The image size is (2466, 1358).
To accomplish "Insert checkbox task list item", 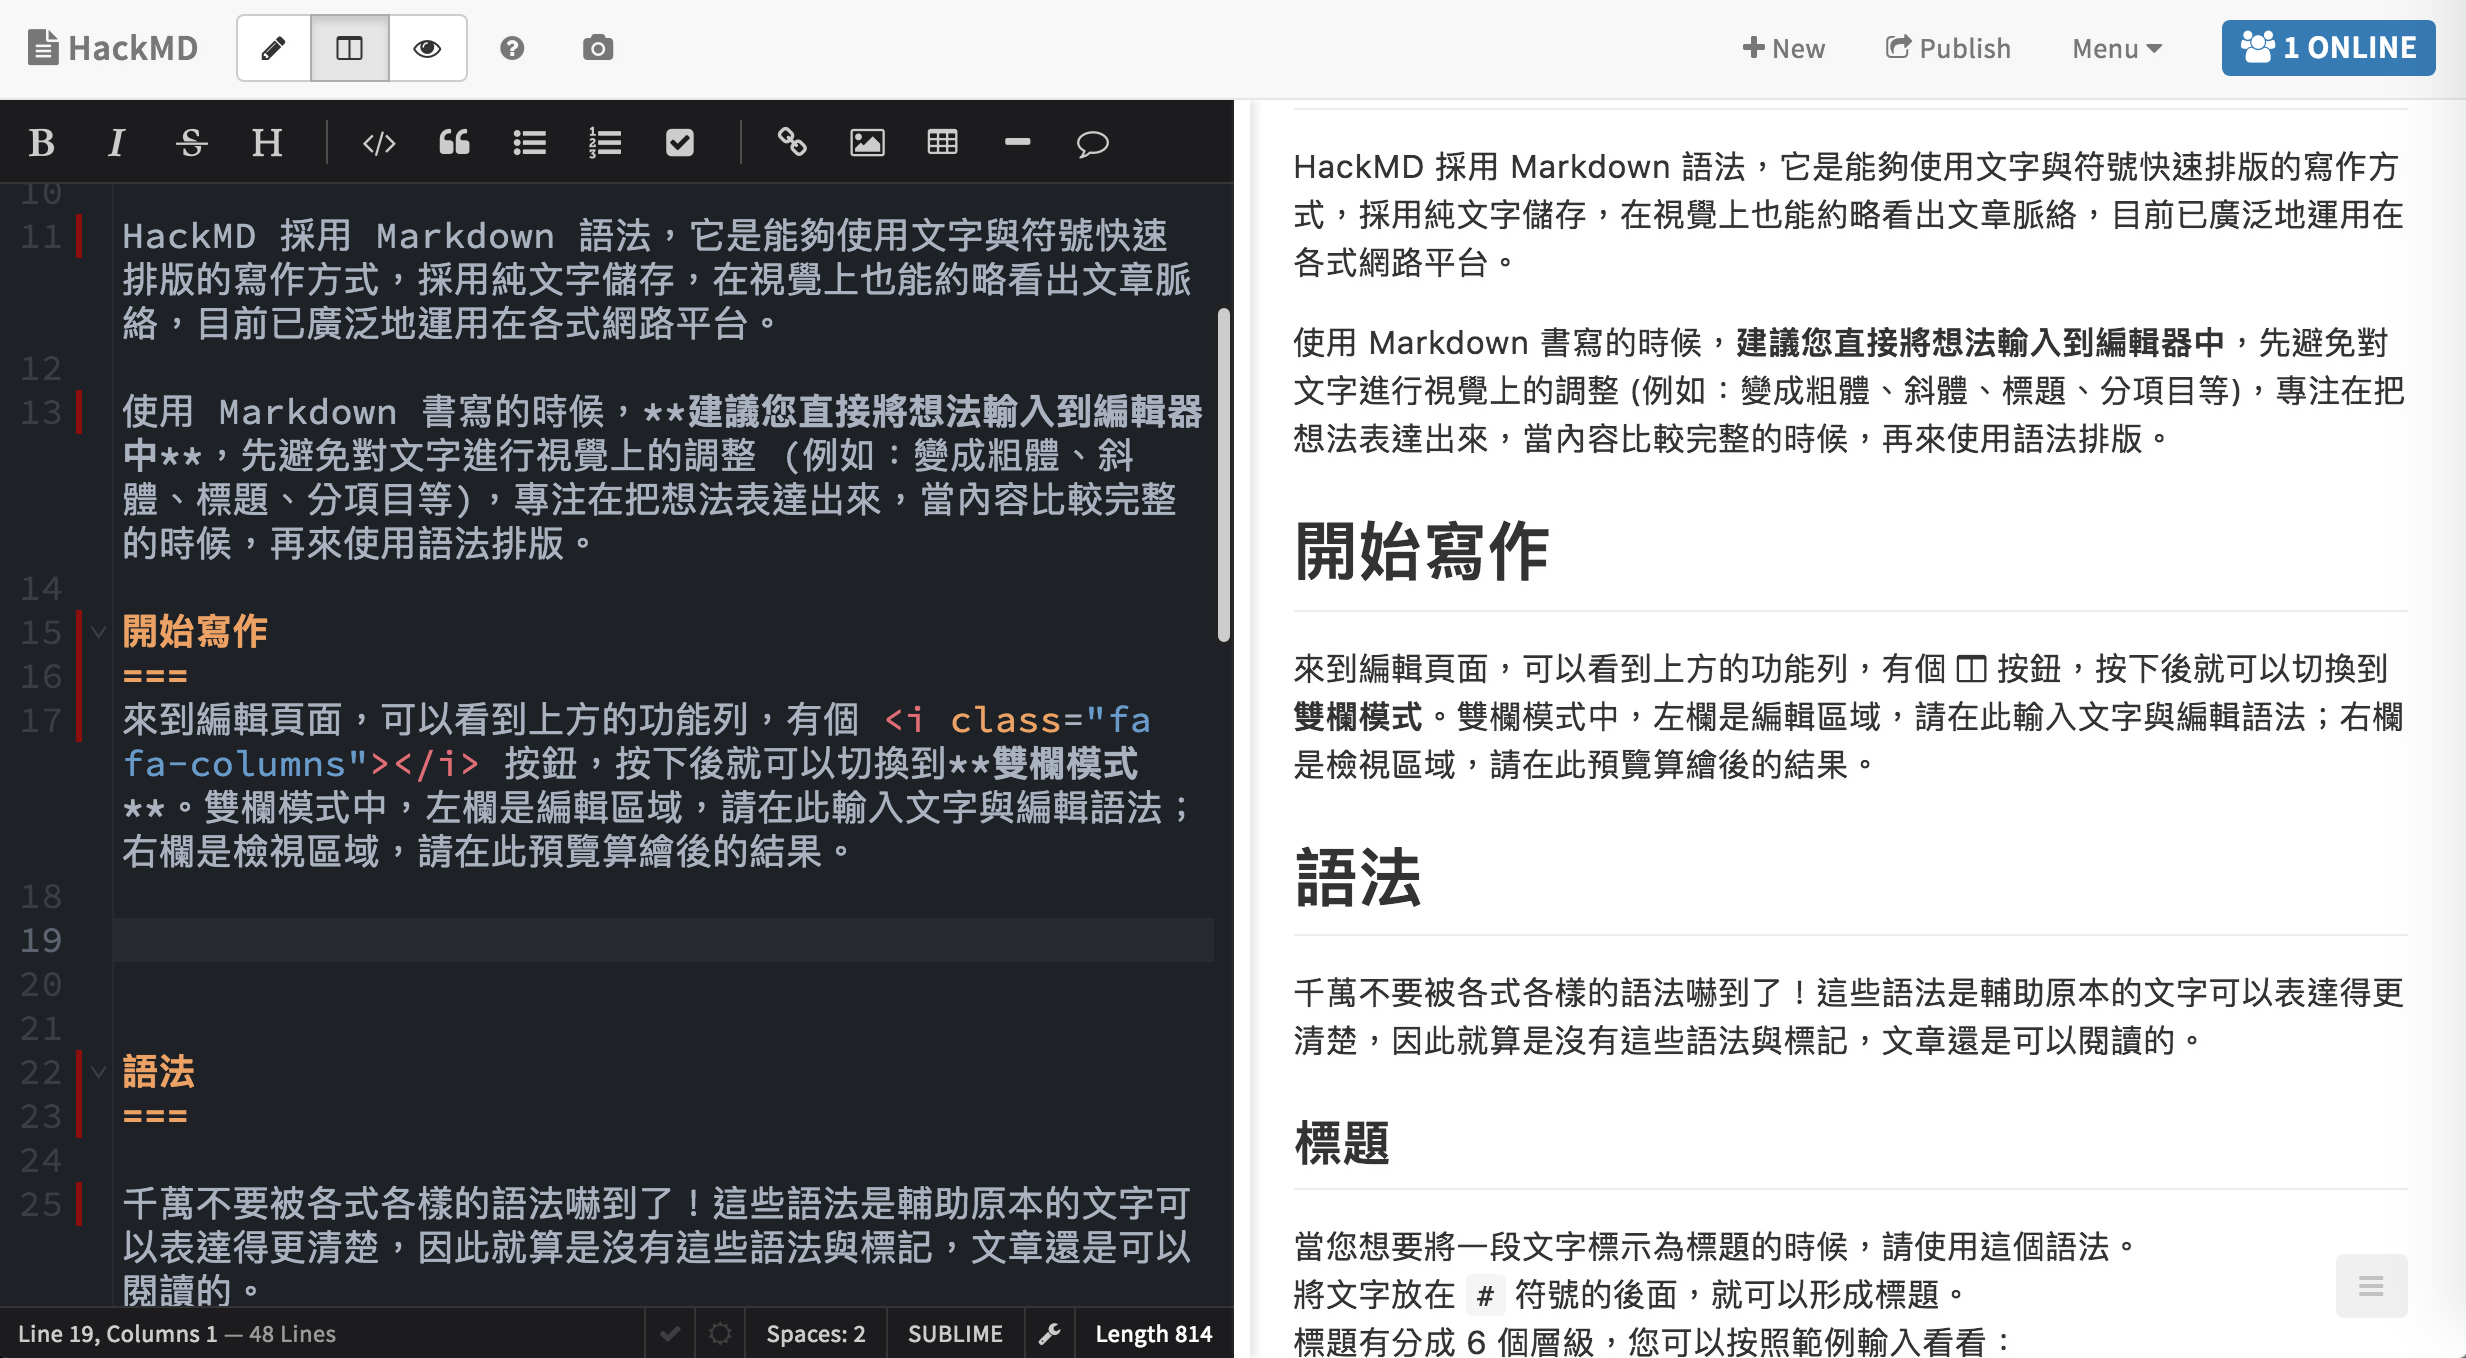I will point(680,143).
